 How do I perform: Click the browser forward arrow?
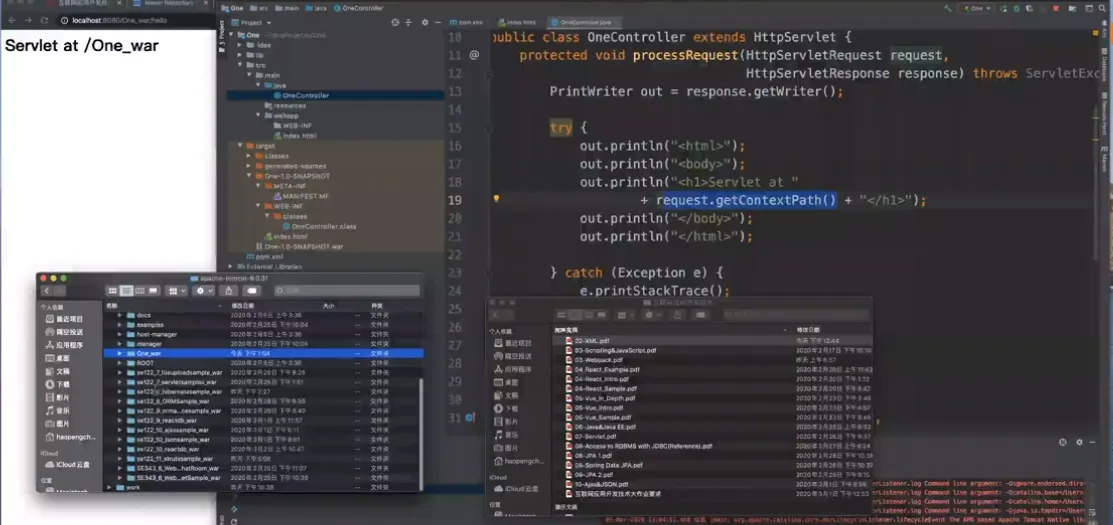click(28, 21)
